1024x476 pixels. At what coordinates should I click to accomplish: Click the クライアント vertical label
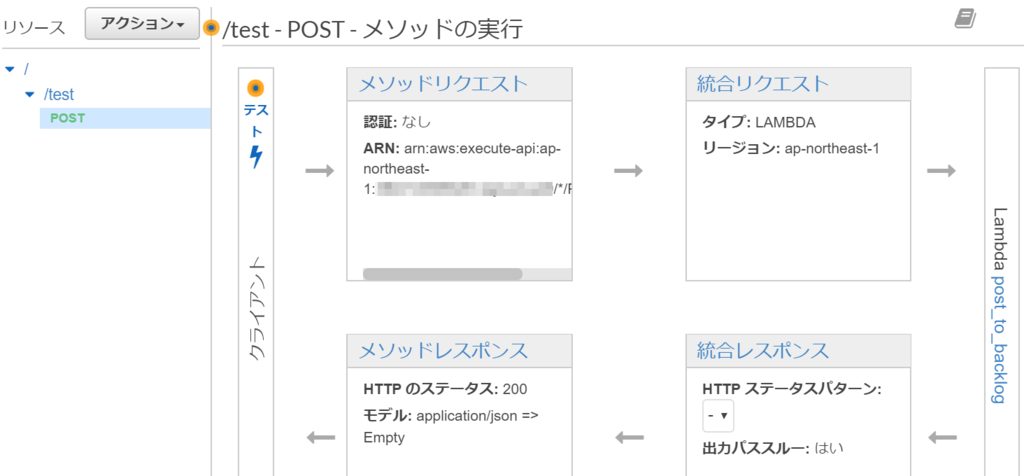pos(257,309)
